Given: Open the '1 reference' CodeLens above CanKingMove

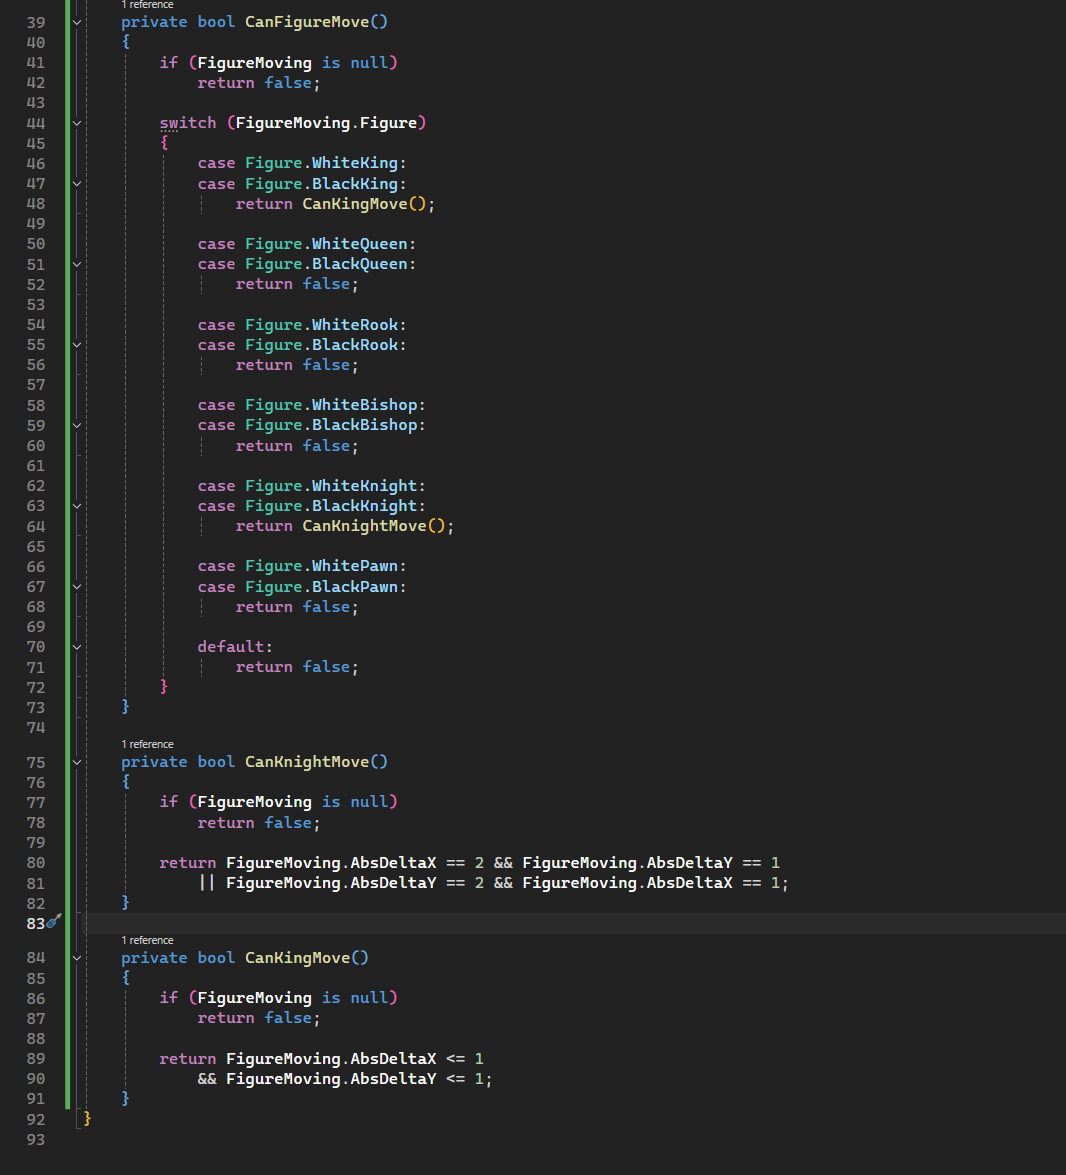Looking at the screenshot, I should click(148, 940).
